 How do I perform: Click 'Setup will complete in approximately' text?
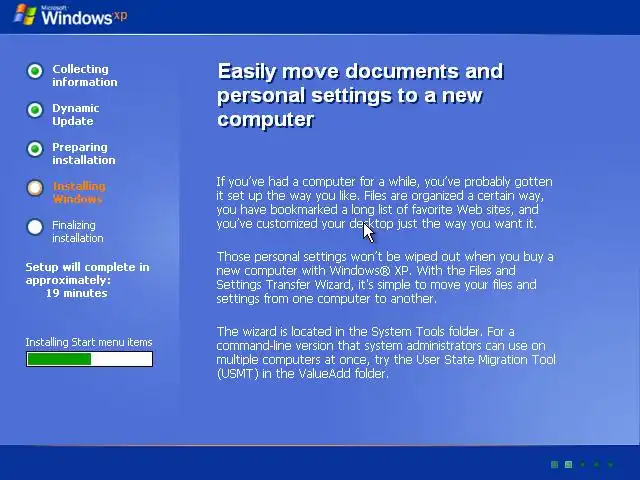87,273
